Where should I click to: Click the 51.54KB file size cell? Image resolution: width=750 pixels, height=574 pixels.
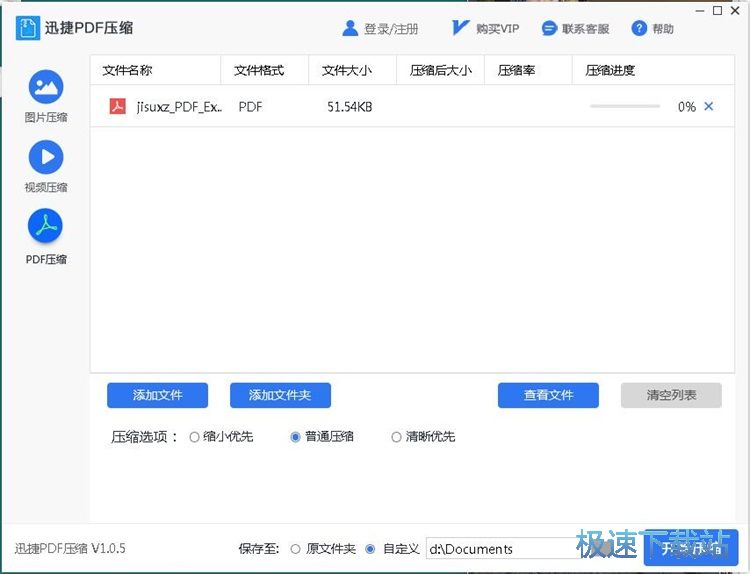click(x=350, y=107)
